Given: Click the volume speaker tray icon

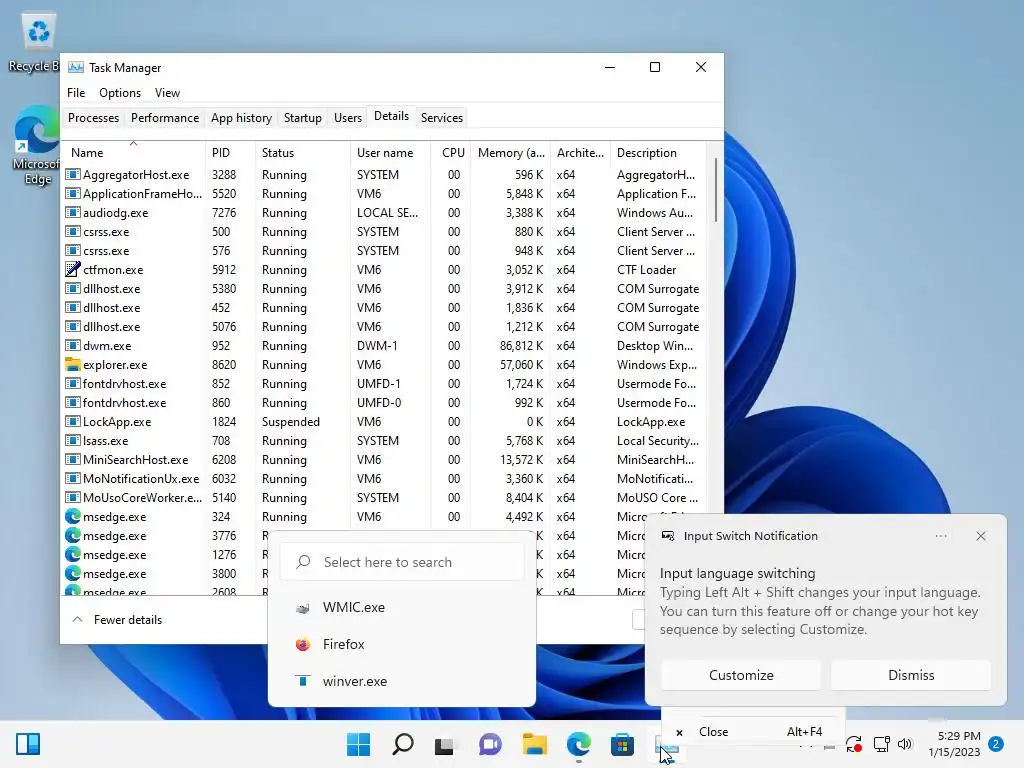Looking at the screenshot, I should [x=904, y=744].
